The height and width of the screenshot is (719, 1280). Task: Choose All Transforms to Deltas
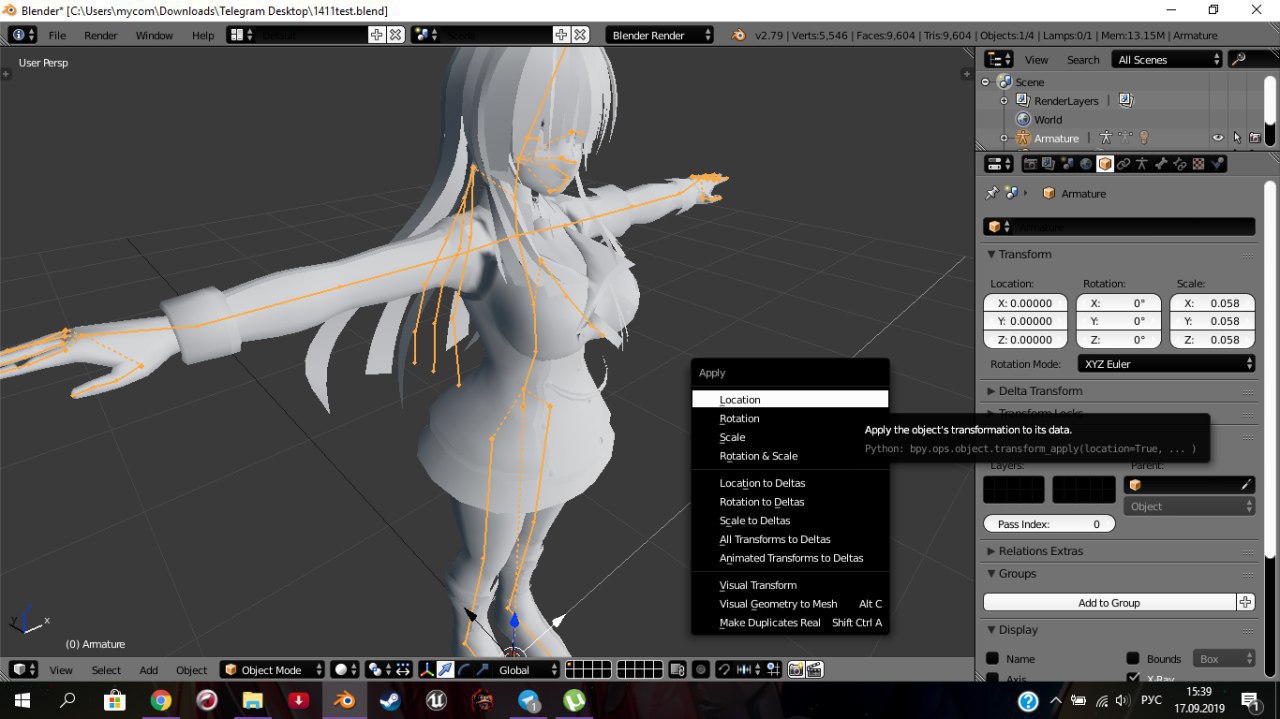click(790, 539)
